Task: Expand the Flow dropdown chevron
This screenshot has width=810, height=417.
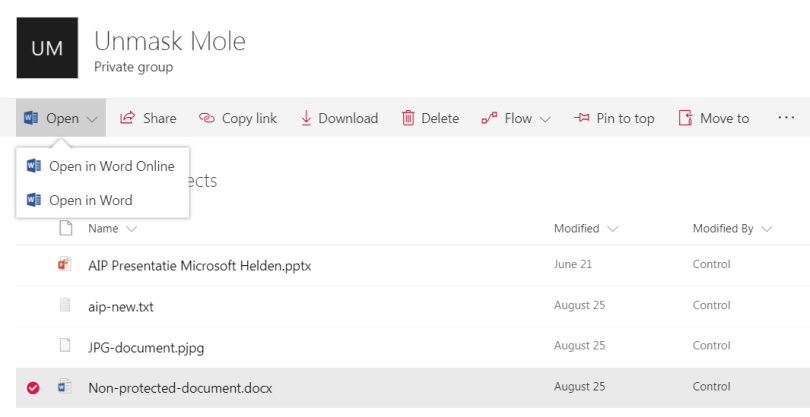Action: tap(545, 119)
